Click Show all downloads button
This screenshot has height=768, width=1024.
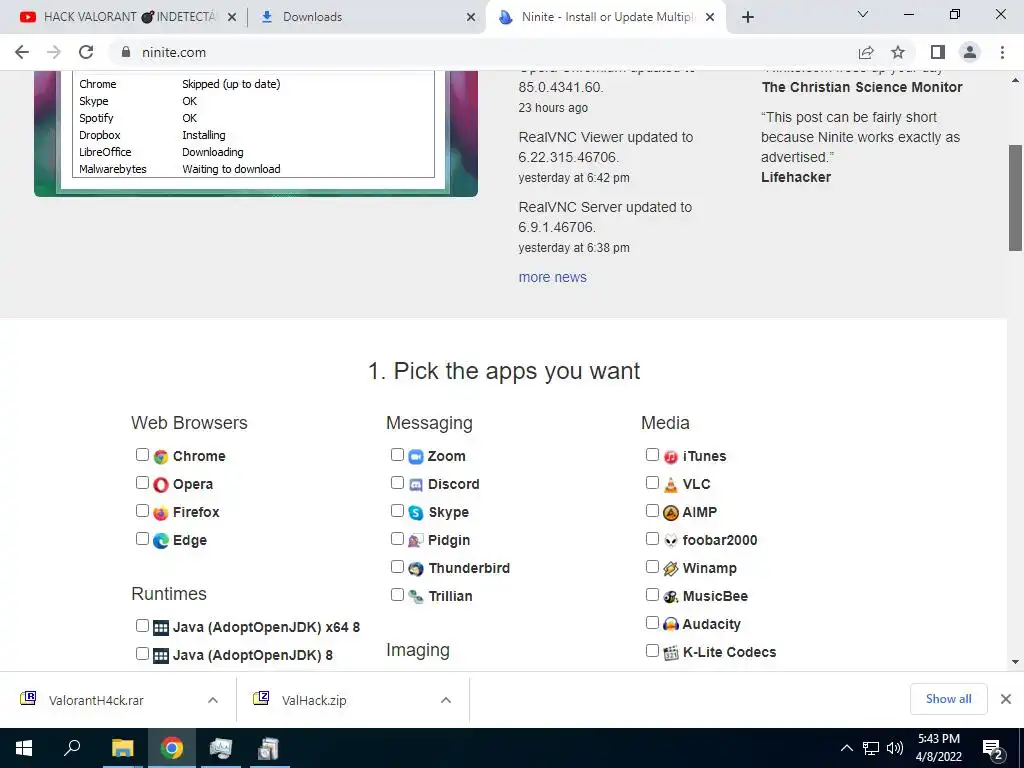[x=948, y=699]
